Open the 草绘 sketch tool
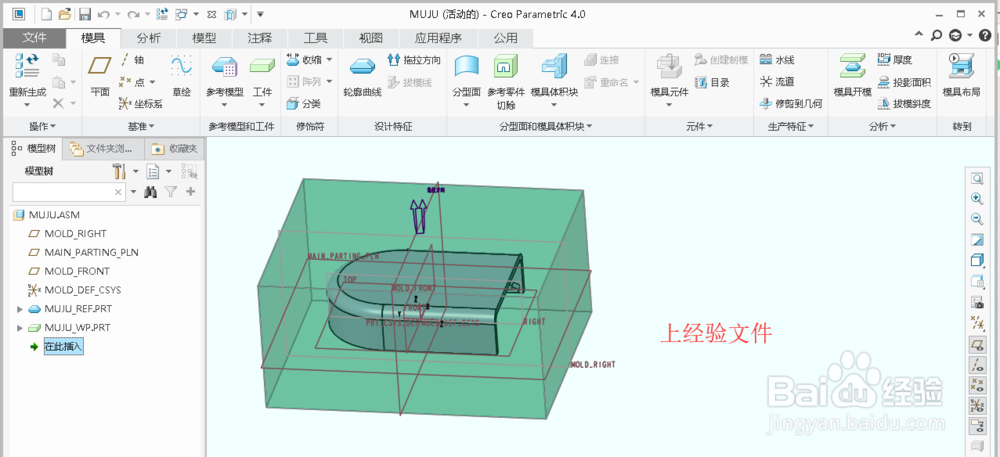The height and width of the screenshot is (457, 1000). [181, 76]
